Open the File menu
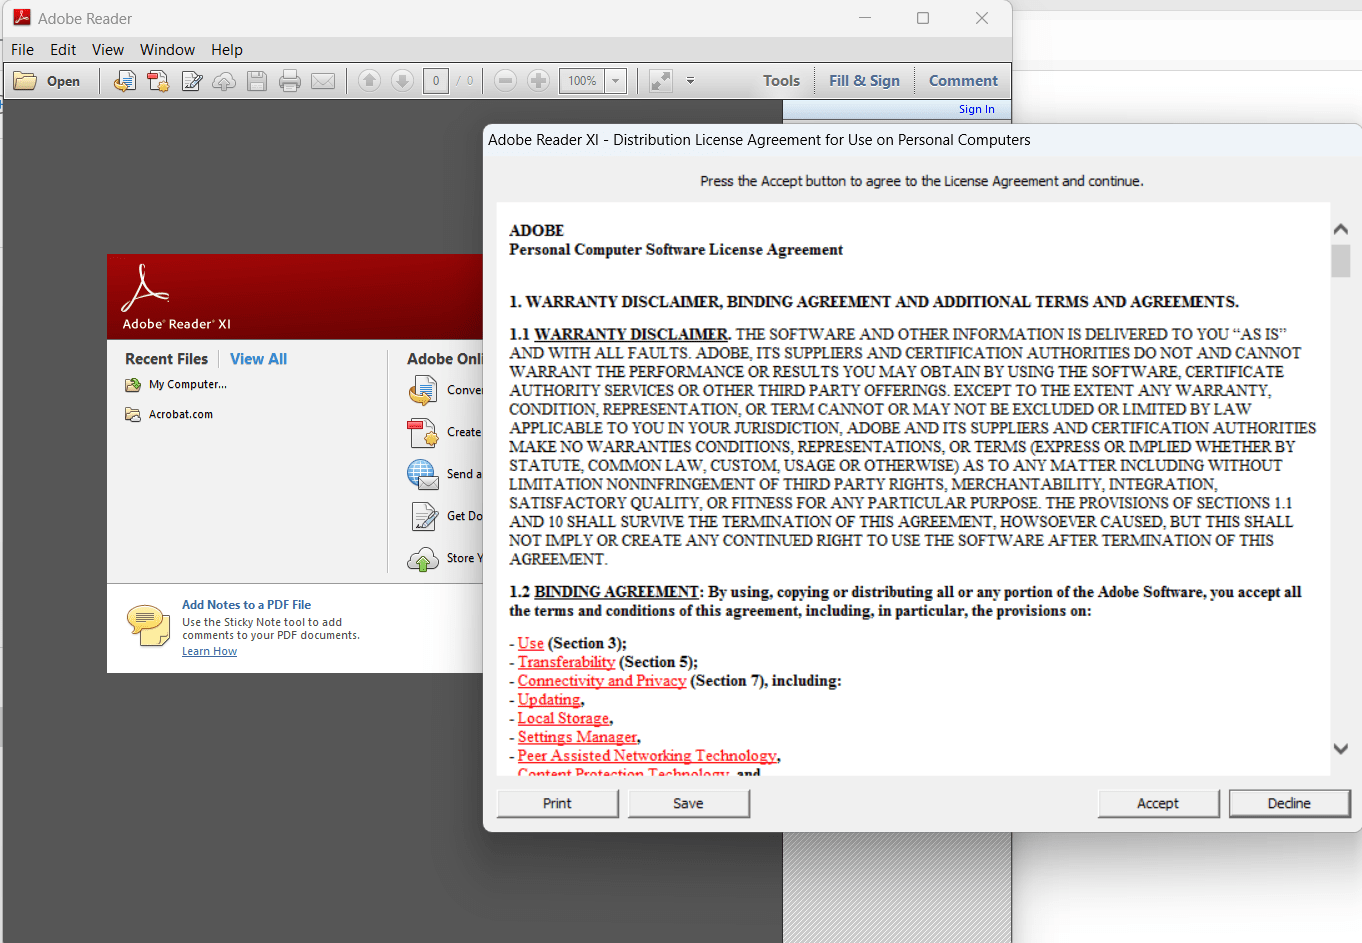This screenshot has height=943, width=1362. 22,50
